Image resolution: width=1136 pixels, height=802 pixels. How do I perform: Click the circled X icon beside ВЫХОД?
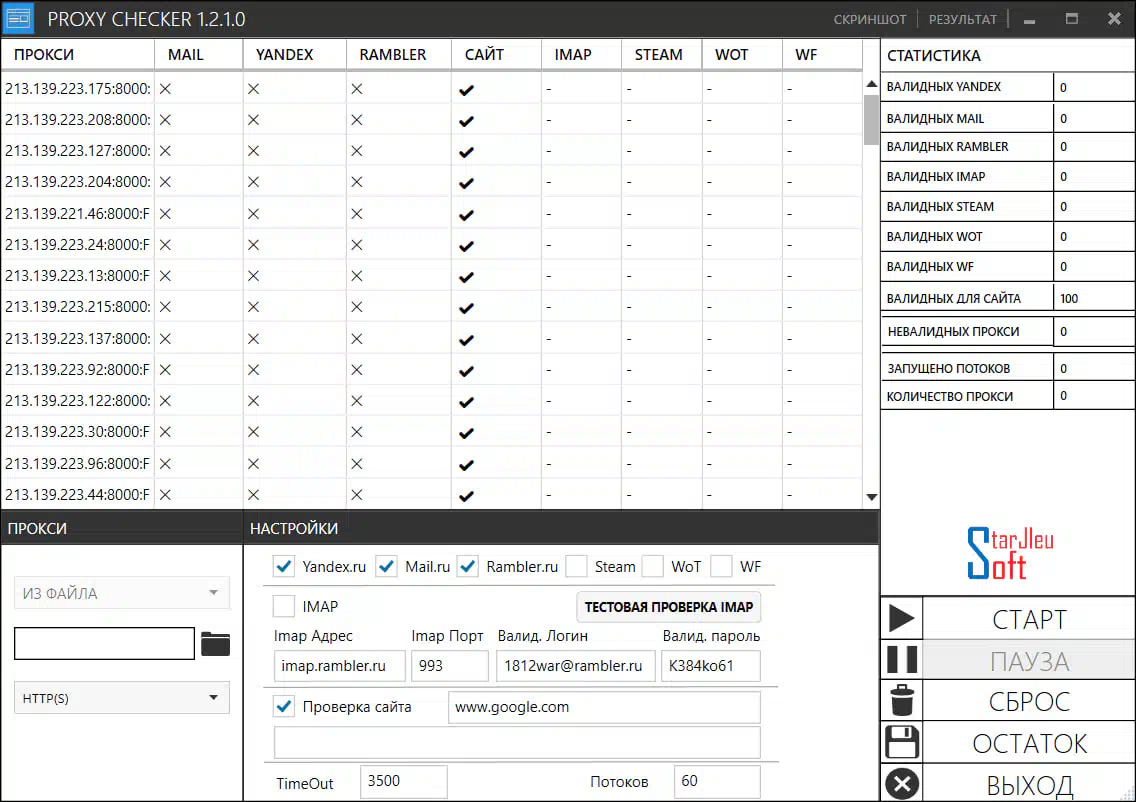pos(902,784)
